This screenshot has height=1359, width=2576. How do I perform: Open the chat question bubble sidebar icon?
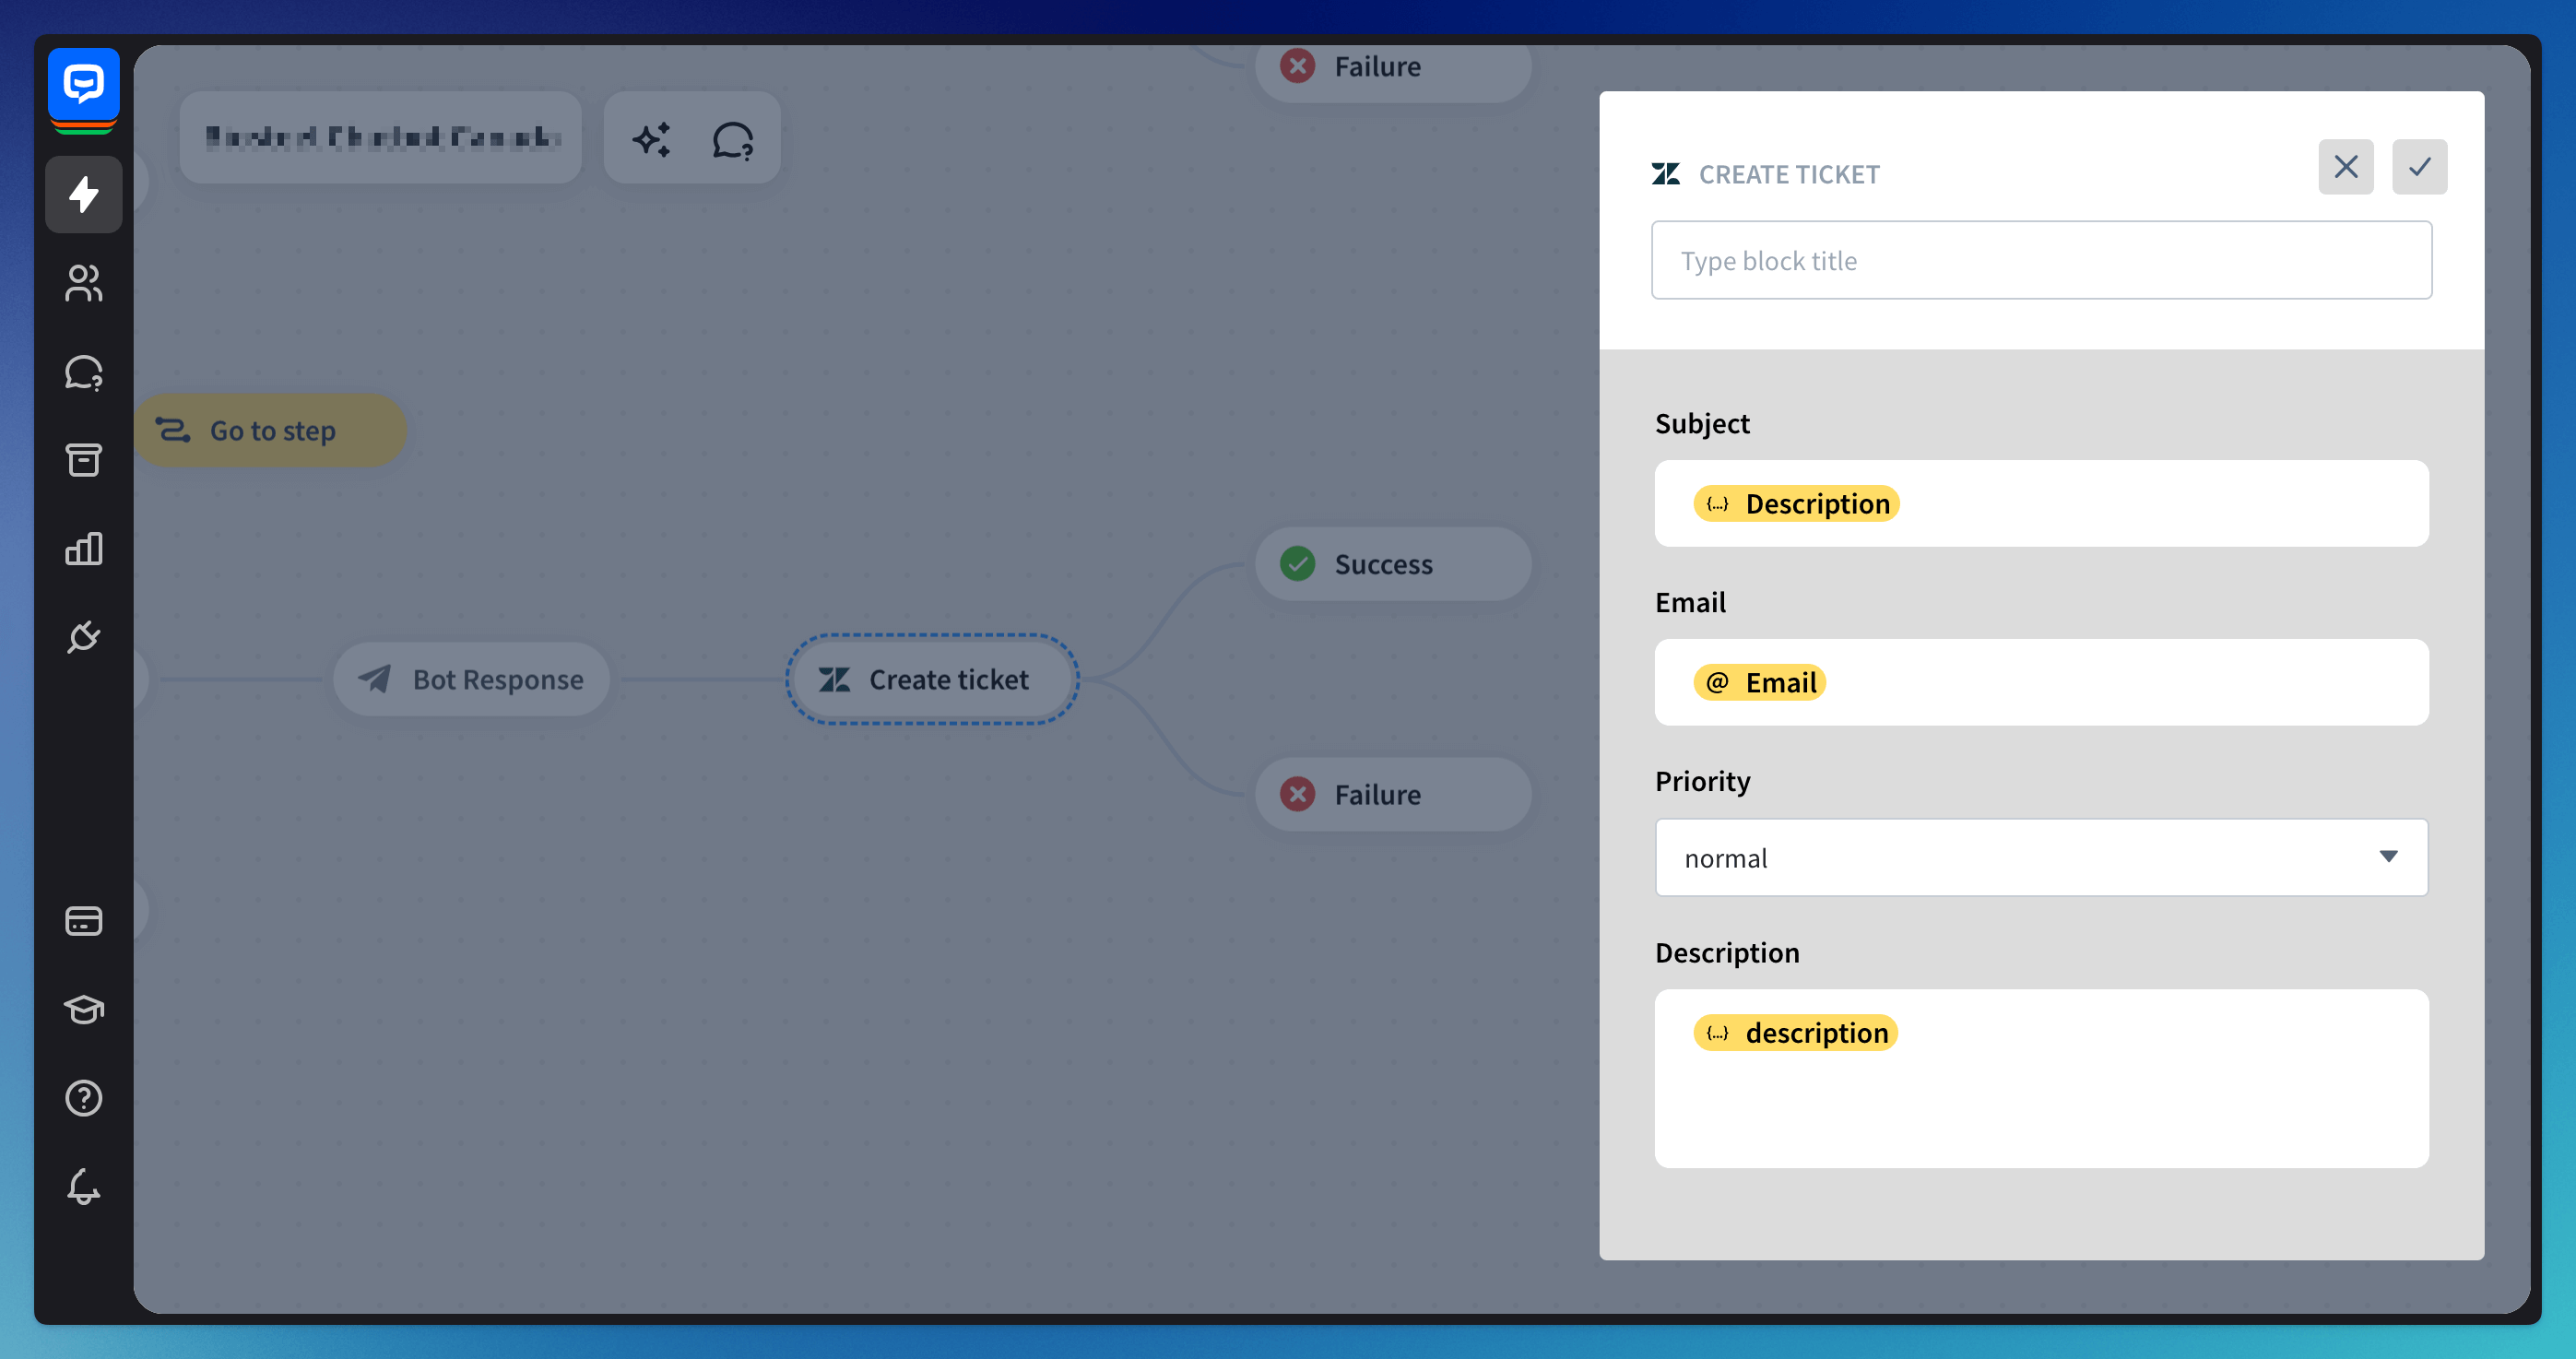coord(84,372)
